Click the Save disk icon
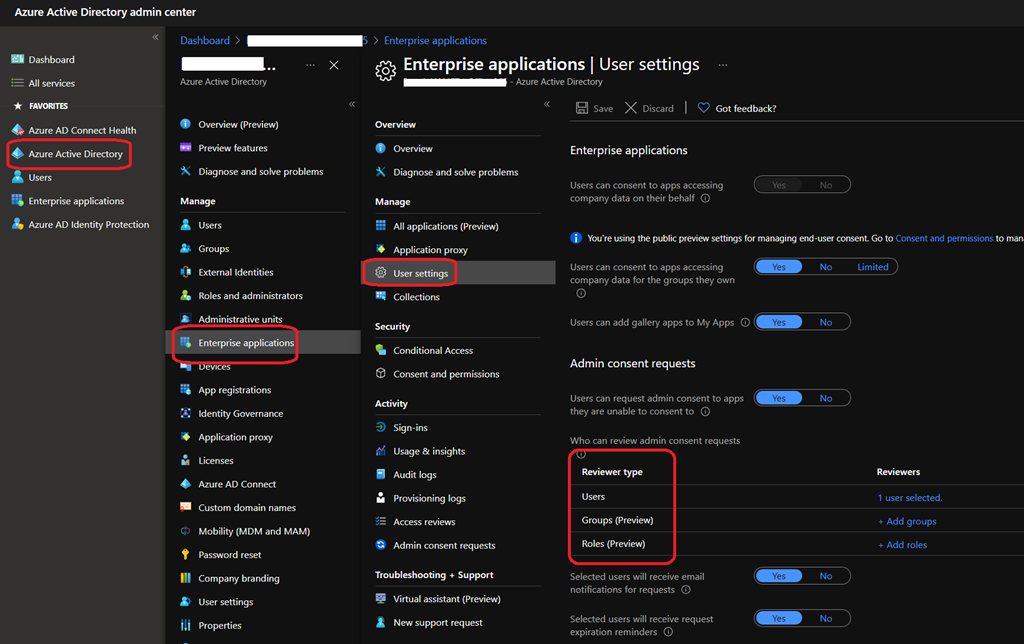1024x644 pixels. pyautogui.click(x=582, y=108)
